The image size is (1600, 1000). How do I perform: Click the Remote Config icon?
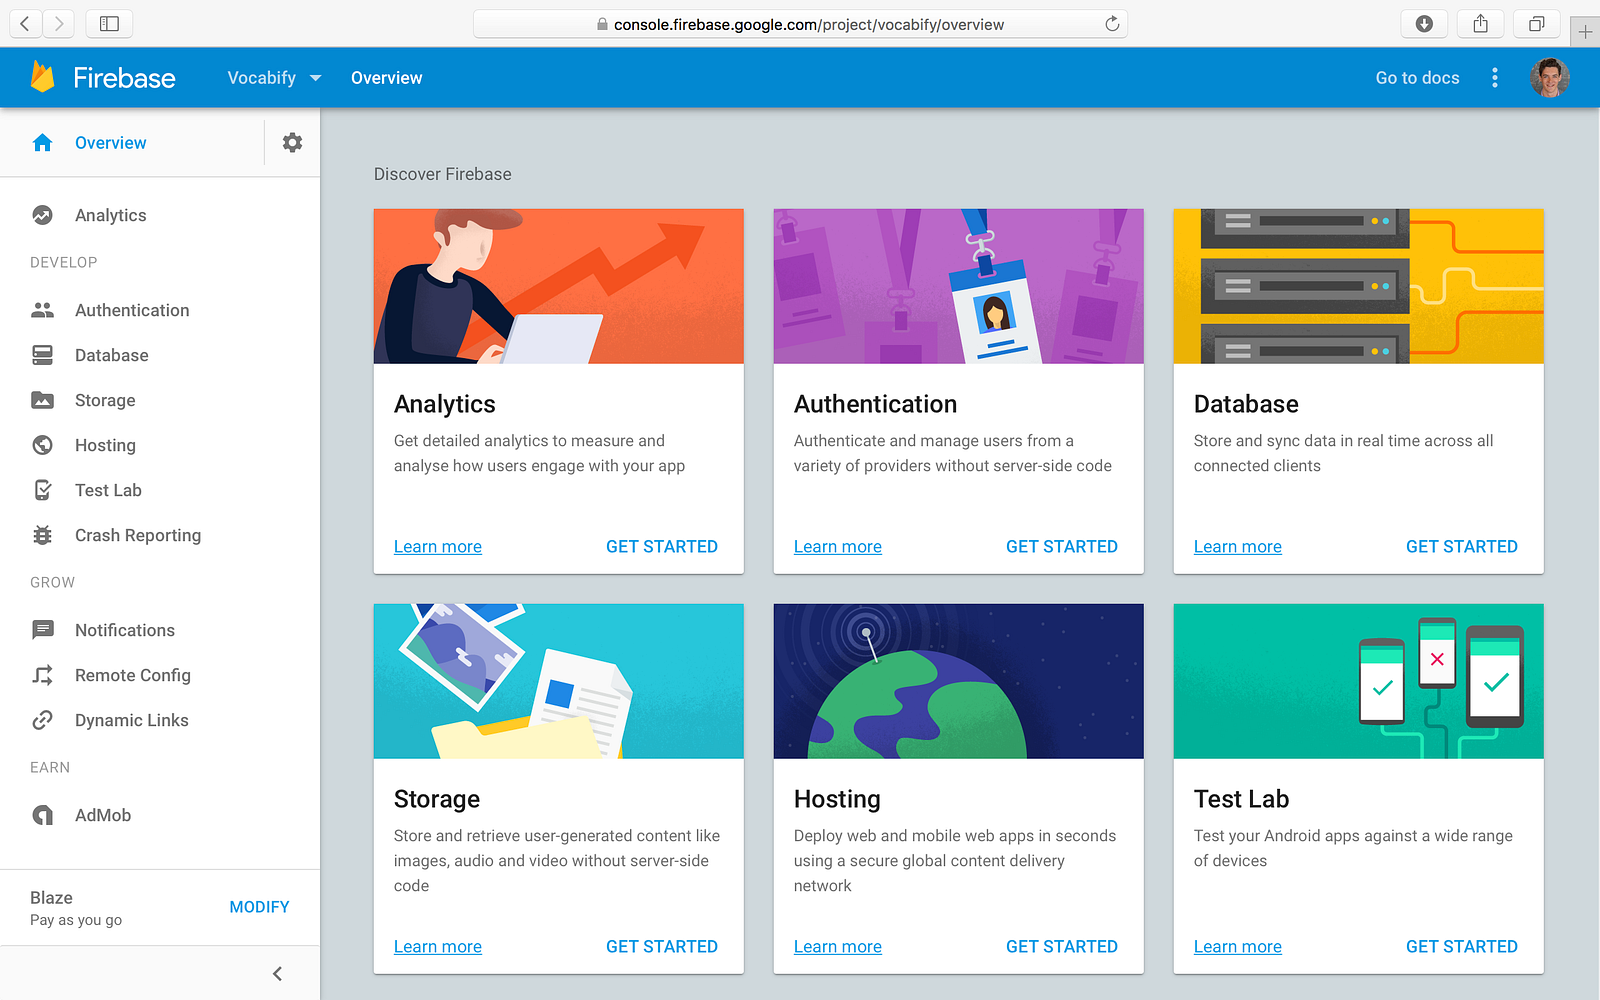(42, 675)
